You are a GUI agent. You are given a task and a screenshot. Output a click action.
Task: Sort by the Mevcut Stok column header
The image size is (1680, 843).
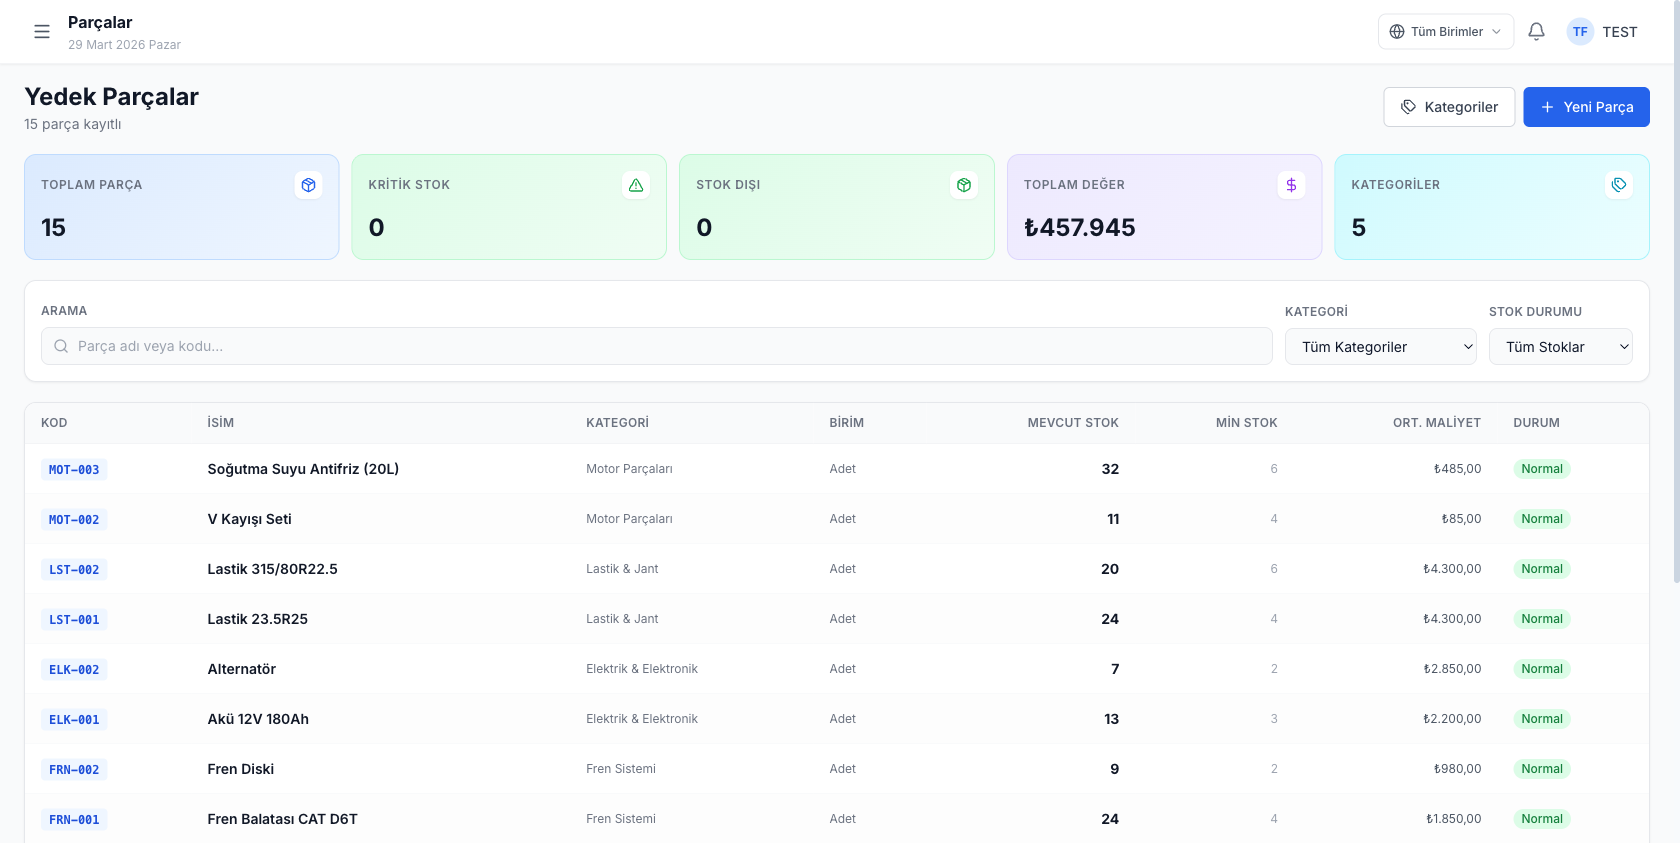[x=1072, y=423]
